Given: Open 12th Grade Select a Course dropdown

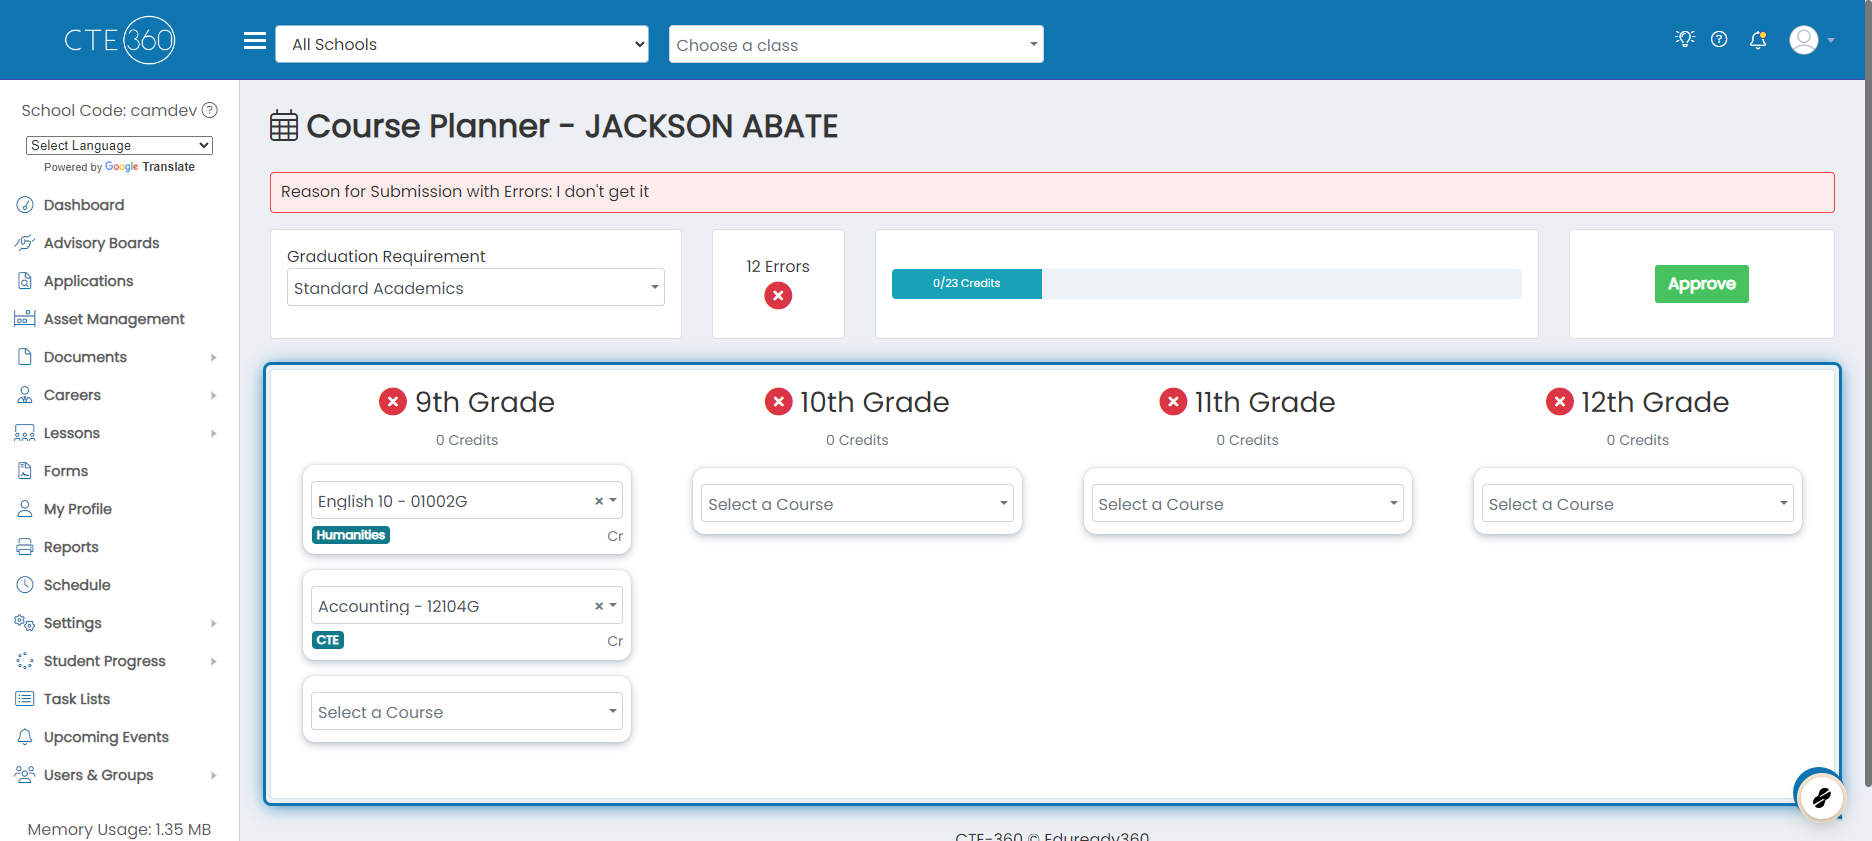Looking at the screenshot, I should (1638, 503).
